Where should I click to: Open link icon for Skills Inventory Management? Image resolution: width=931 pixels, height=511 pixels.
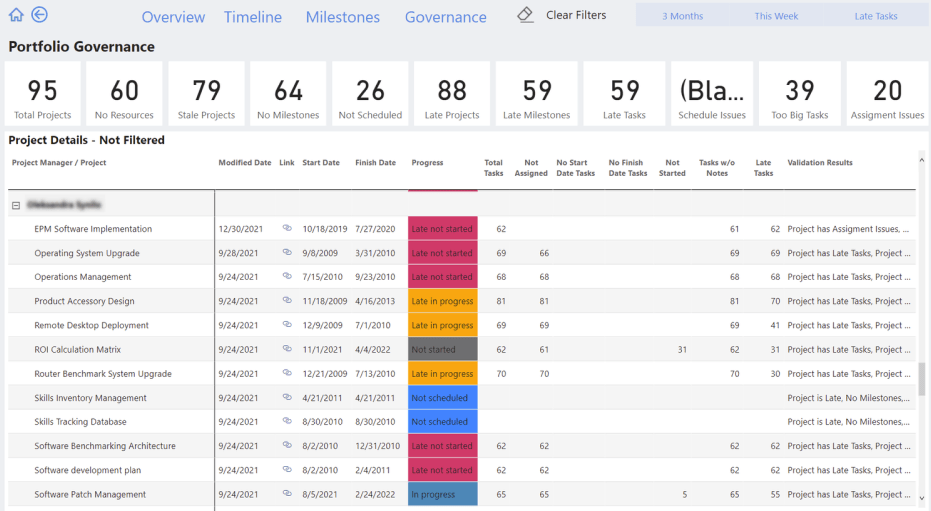pos(287,397)
